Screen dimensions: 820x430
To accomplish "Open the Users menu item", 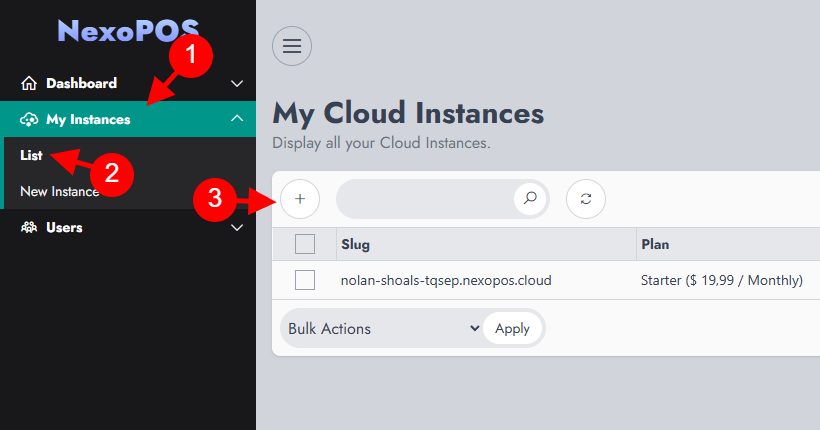I will (x=128, y=228).
